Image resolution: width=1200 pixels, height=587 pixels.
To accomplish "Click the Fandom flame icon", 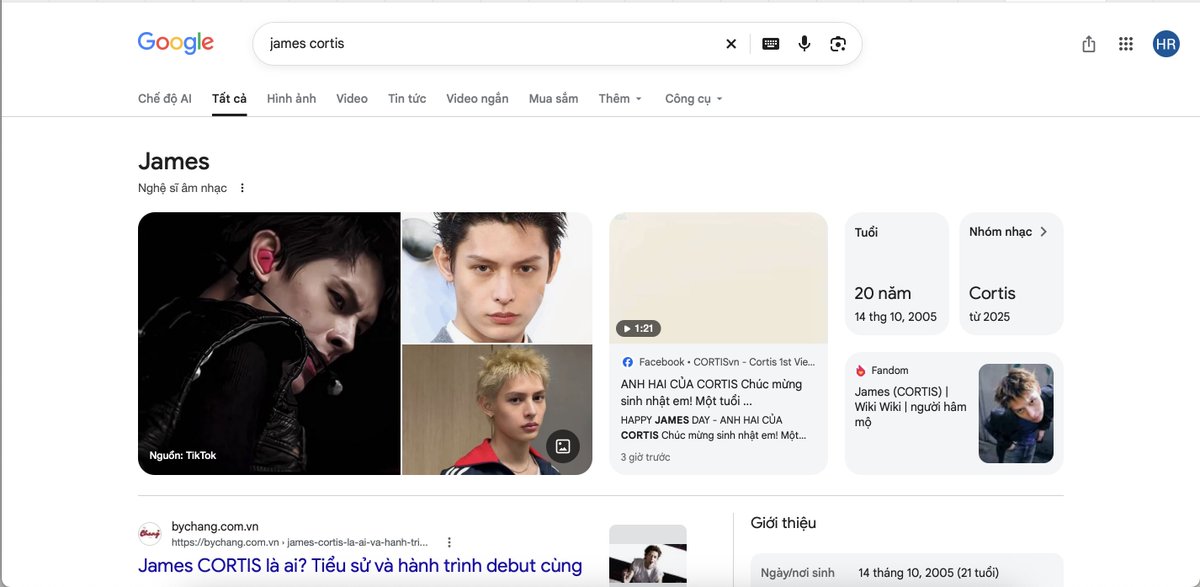I will click(861, 371).
